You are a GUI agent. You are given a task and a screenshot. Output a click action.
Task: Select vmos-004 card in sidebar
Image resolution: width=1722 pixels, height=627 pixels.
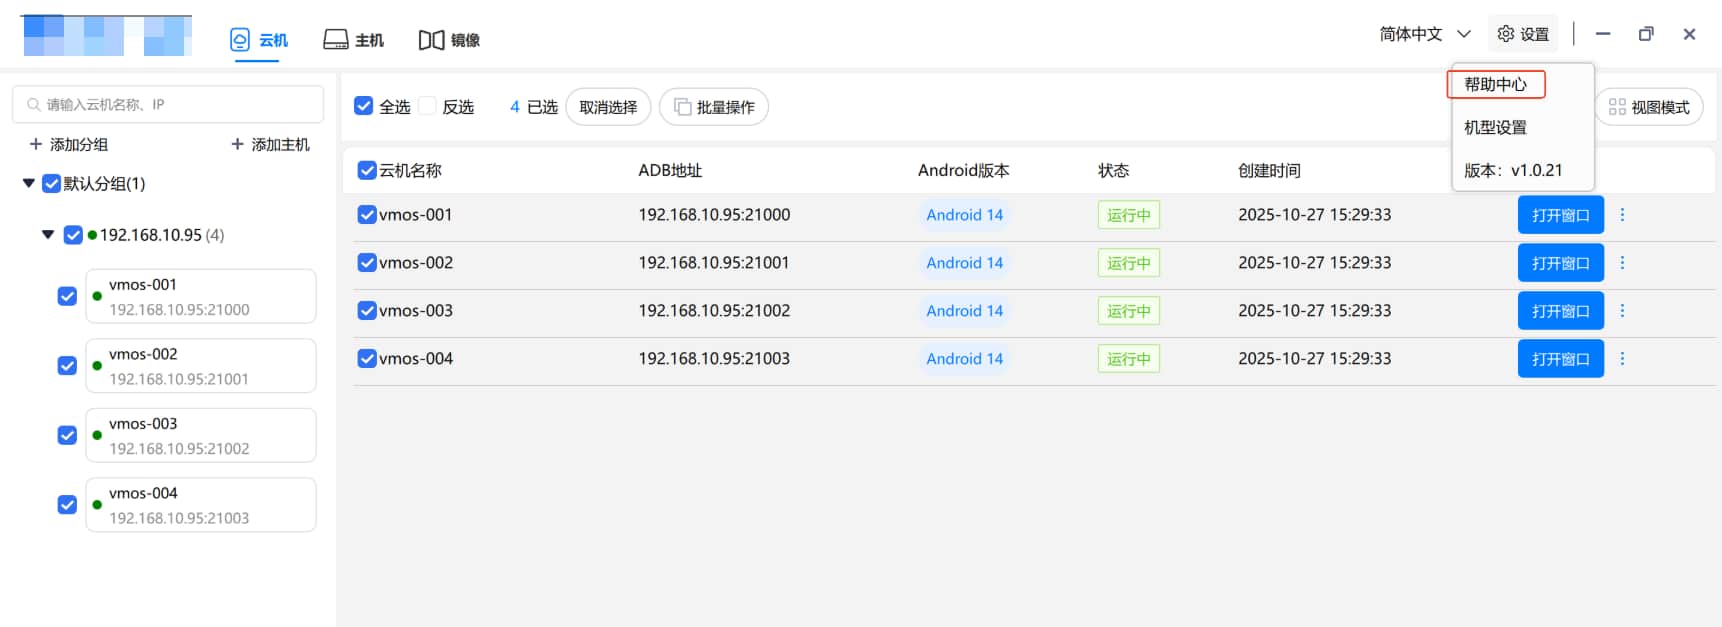[x=200, y=505]
